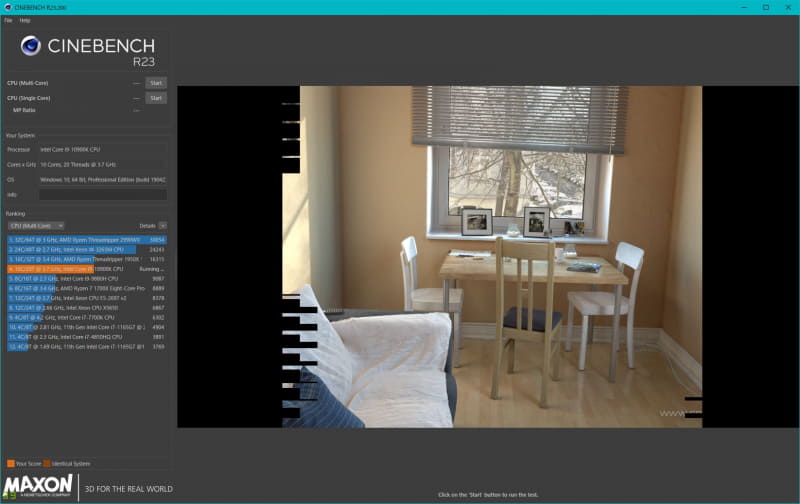Select the AMD Ryzen Threadripper 2990WX ranking row
Viewport: 800px width, 504px height.
87,240
